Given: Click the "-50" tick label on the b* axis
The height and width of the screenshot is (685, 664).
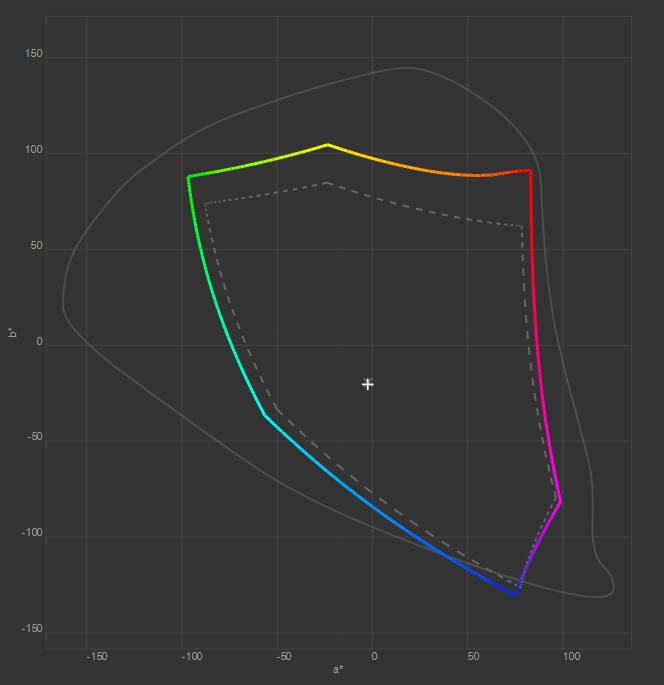Looking at the screenshot, I should (x=35, y=437).
